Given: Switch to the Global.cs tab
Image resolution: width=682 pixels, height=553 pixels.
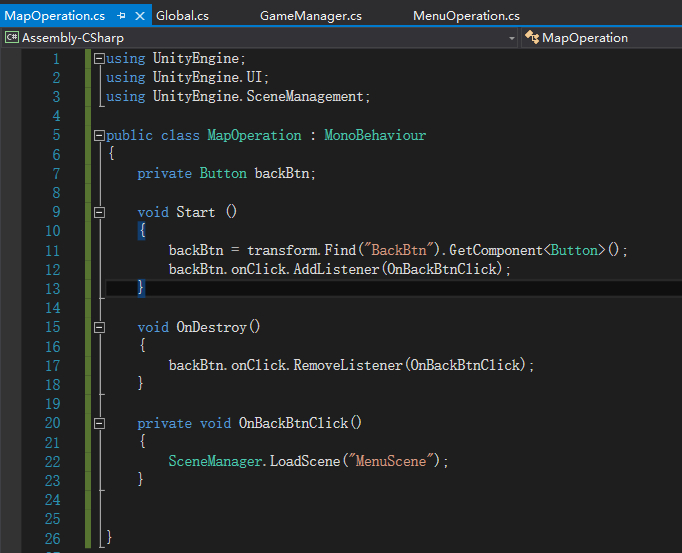Looking at the screenshot, I should [x=182, y=16].
